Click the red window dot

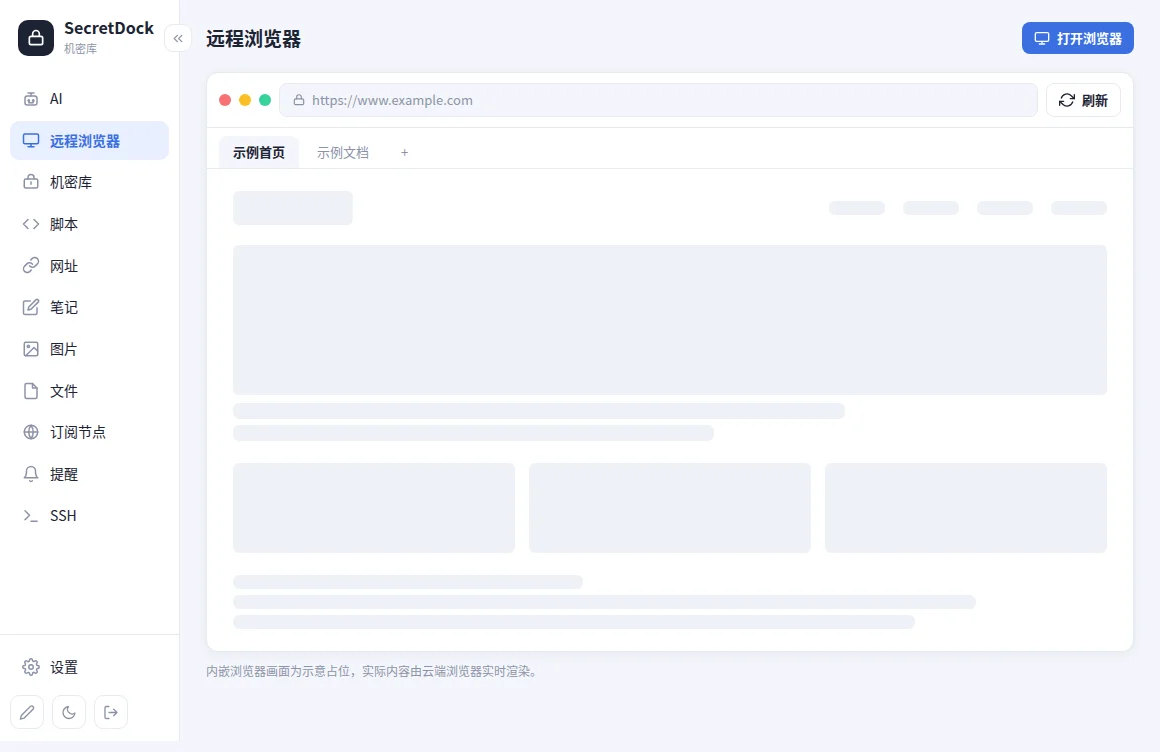tap(225, 100)
